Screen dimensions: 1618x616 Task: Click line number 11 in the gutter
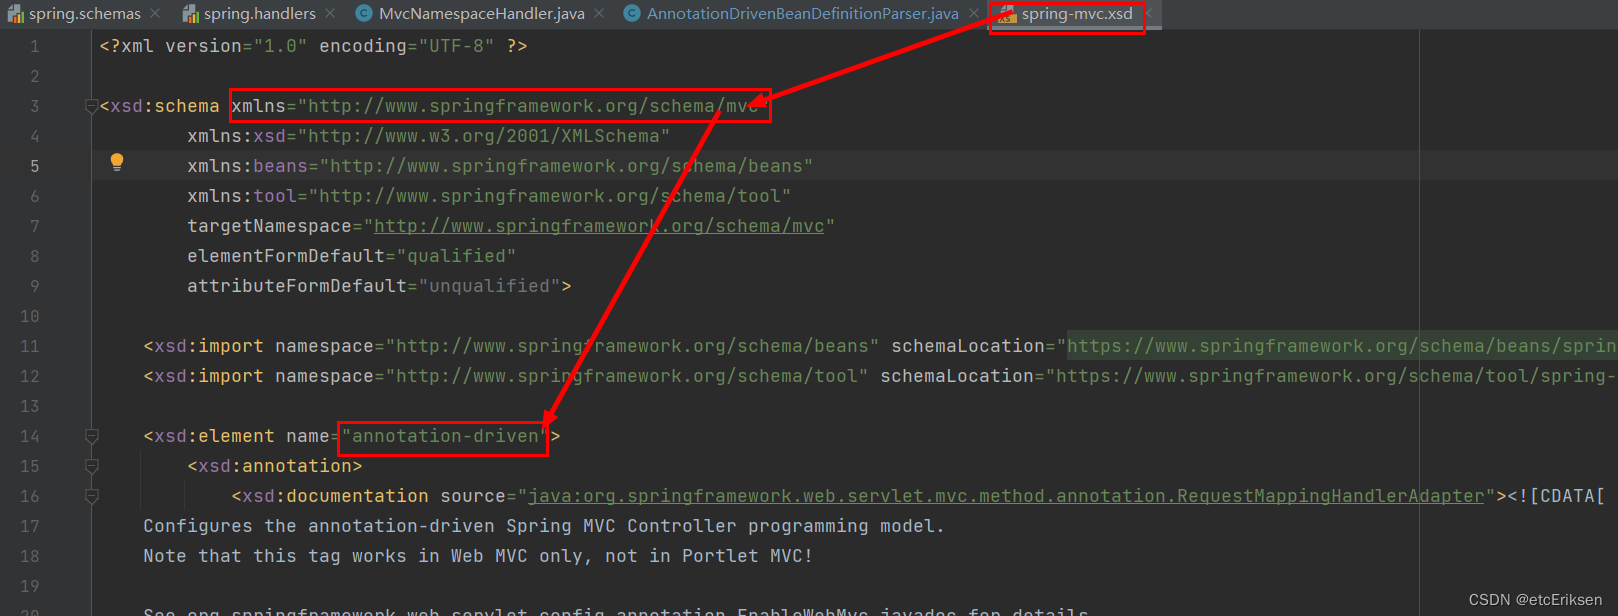tap(30, 347)
